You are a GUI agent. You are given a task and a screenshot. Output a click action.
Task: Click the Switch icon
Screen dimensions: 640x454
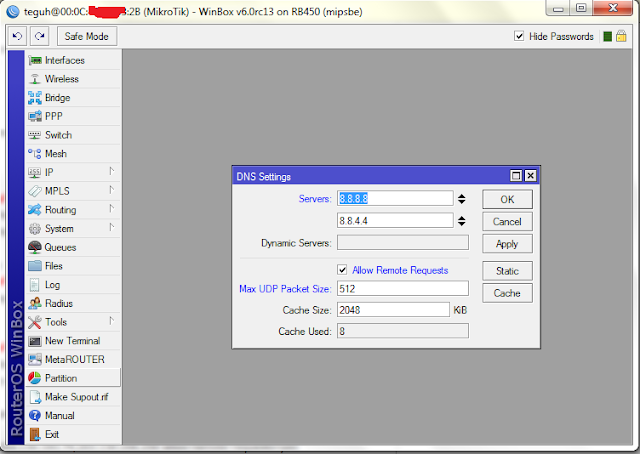[35, 135]
